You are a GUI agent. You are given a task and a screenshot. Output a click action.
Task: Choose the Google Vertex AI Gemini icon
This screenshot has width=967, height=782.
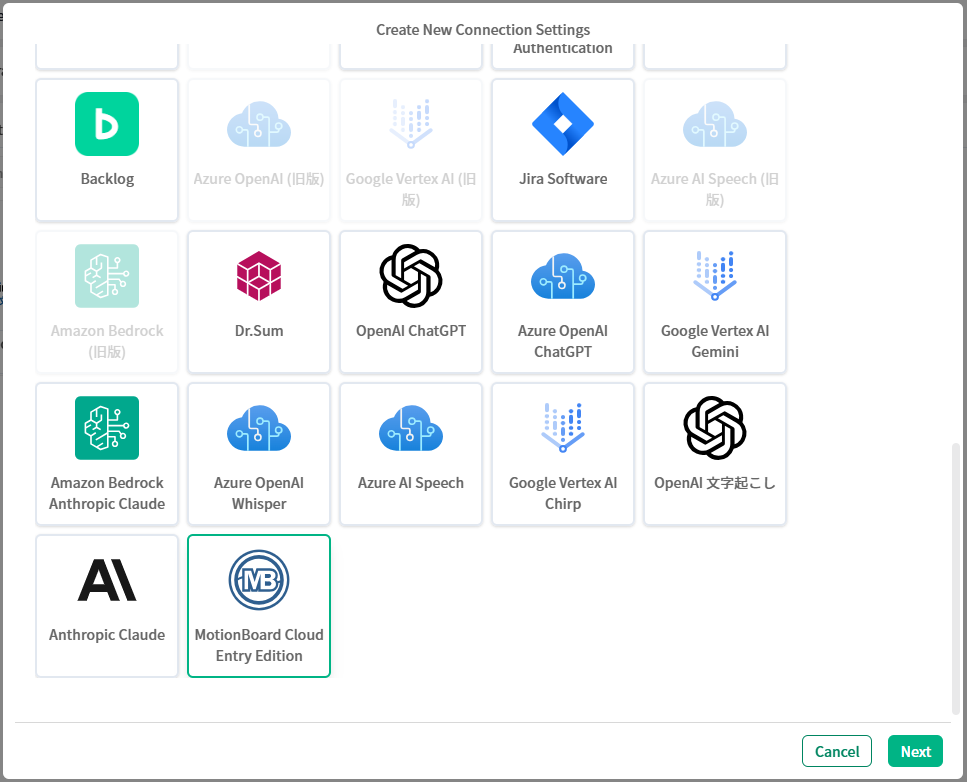coord(715,277)
